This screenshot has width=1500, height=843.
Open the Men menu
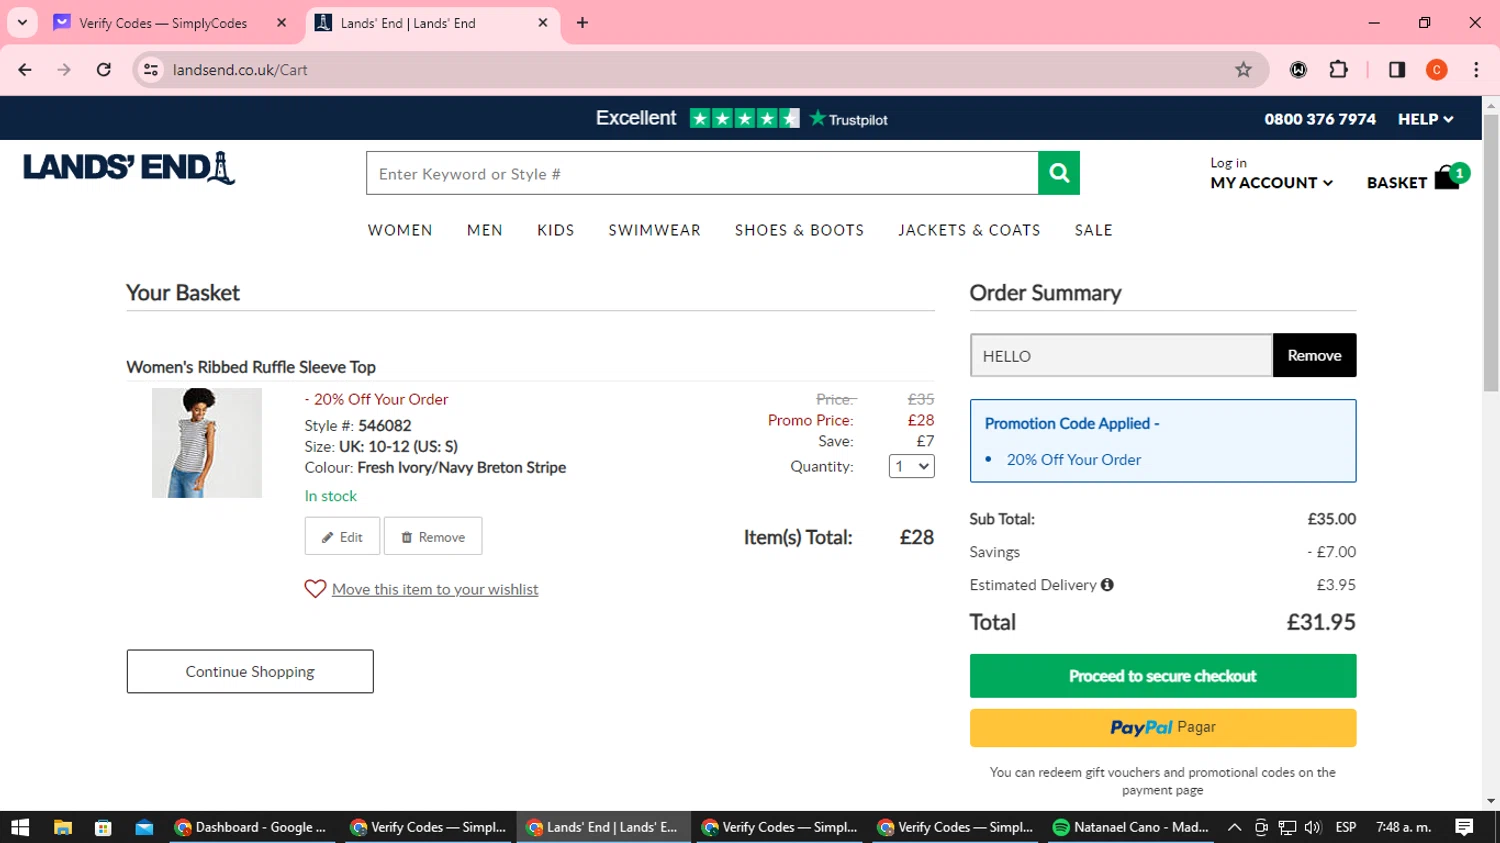pos(485,230)
